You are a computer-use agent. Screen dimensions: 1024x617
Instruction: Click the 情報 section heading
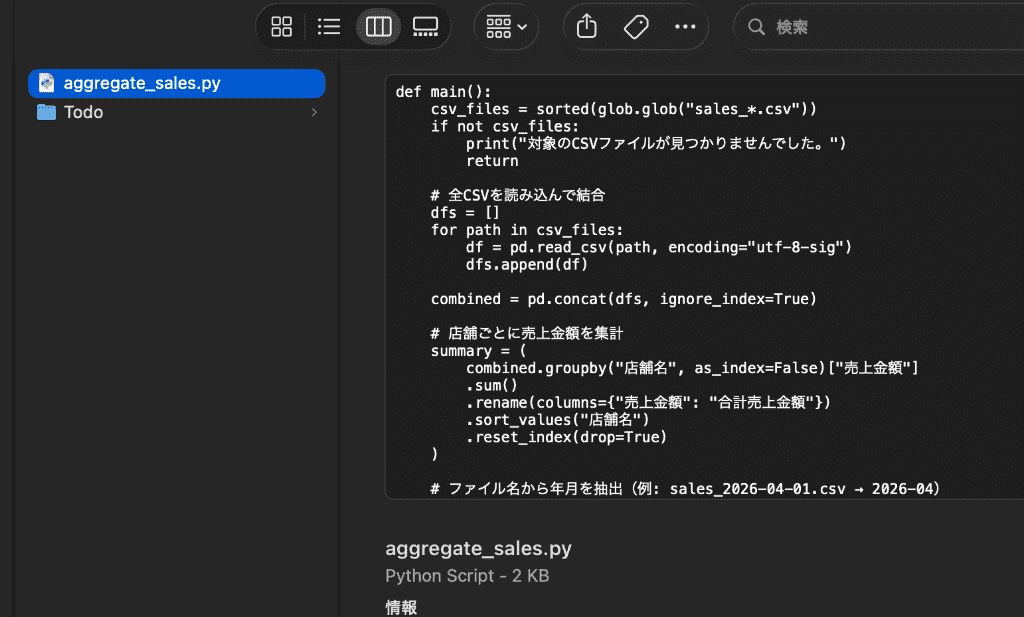click(x=401, y=608)
